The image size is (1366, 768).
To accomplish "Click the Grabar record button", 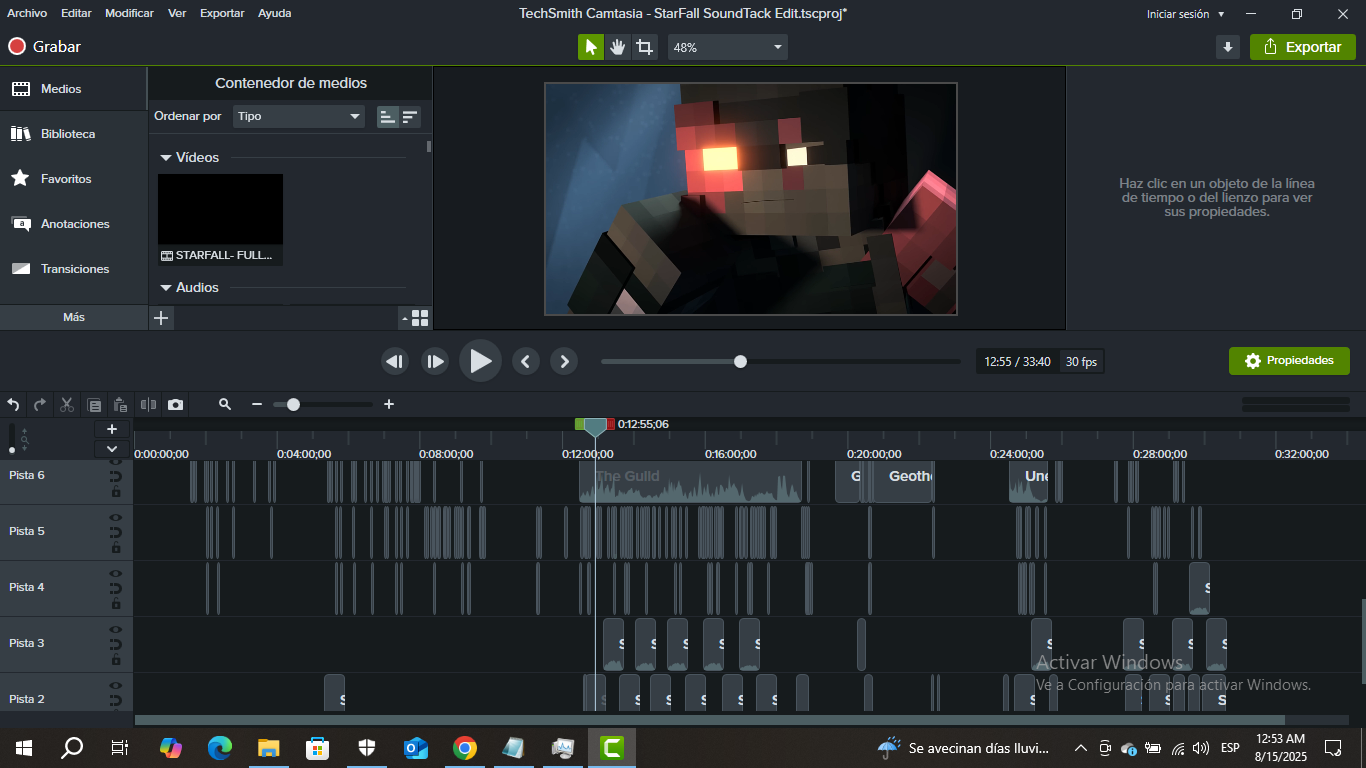I will point(44,47).
